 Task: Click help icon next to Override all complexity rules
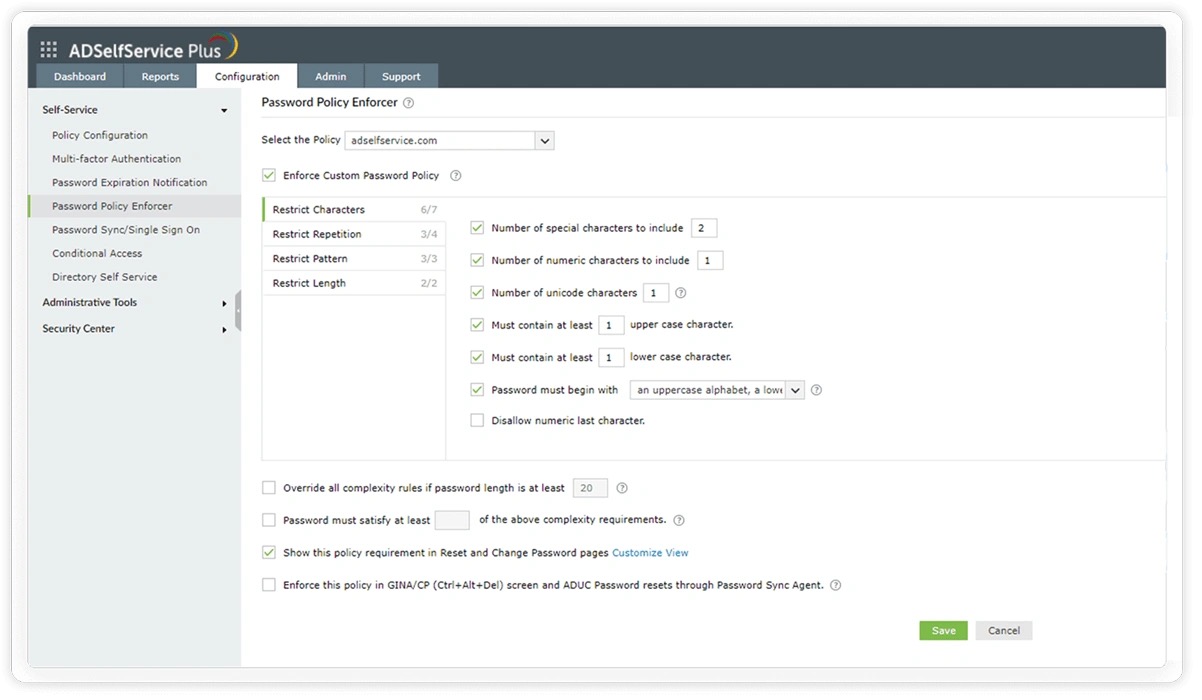pos(622,488)
